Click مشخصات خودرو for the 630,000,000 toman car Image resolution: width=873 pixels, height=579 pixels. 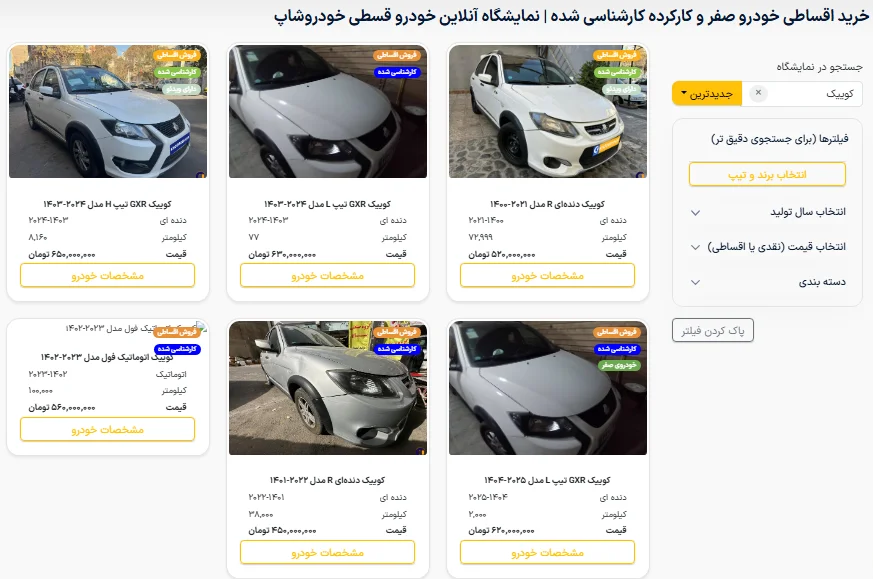tap(327, 276)
